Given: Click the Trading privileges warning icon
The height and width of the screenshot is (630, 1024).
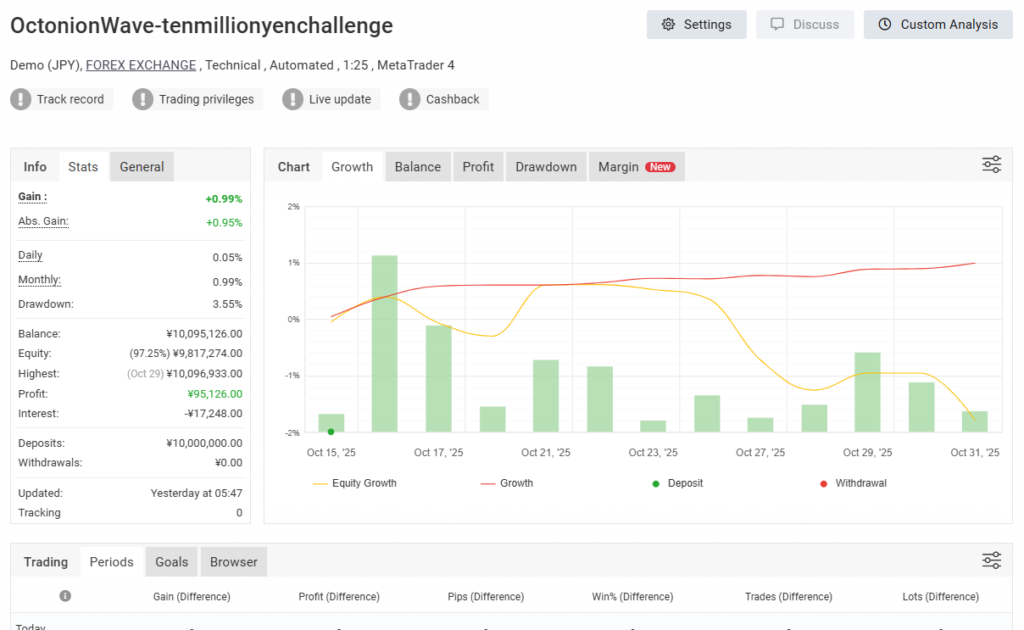Looking at the screenshot, I should (x=144, y=99).
